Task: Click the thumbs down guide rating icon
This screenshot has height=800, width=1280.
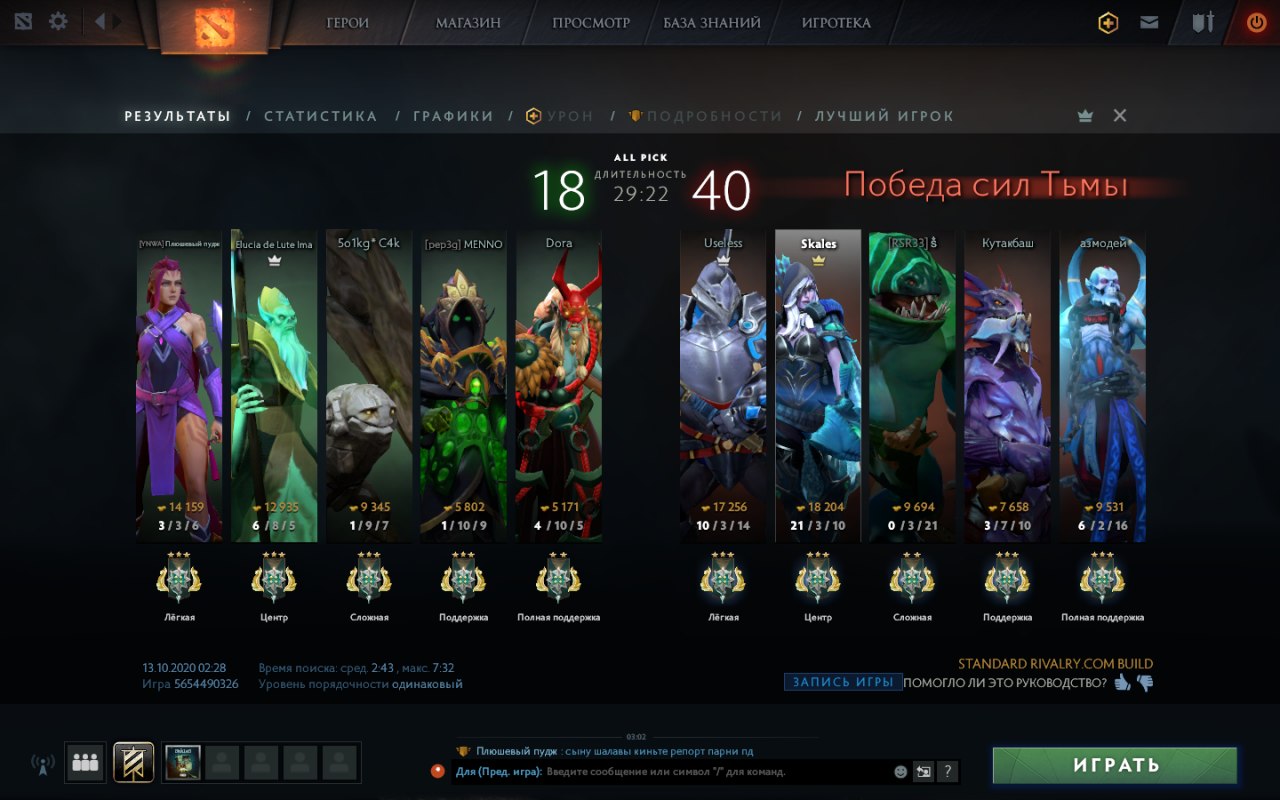Action: [x=1145, y=684]
